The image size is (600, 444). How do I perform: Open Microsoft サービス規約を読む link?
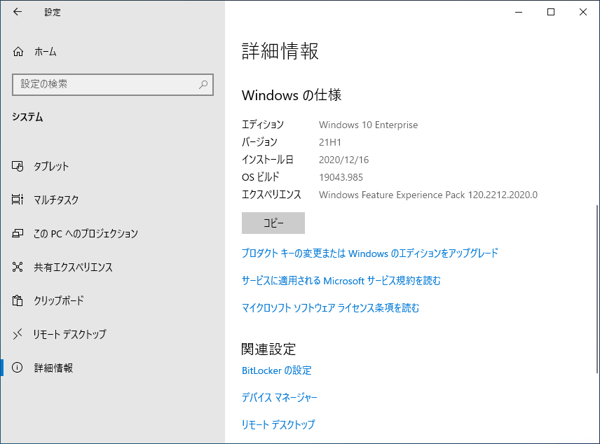(341, 281)
